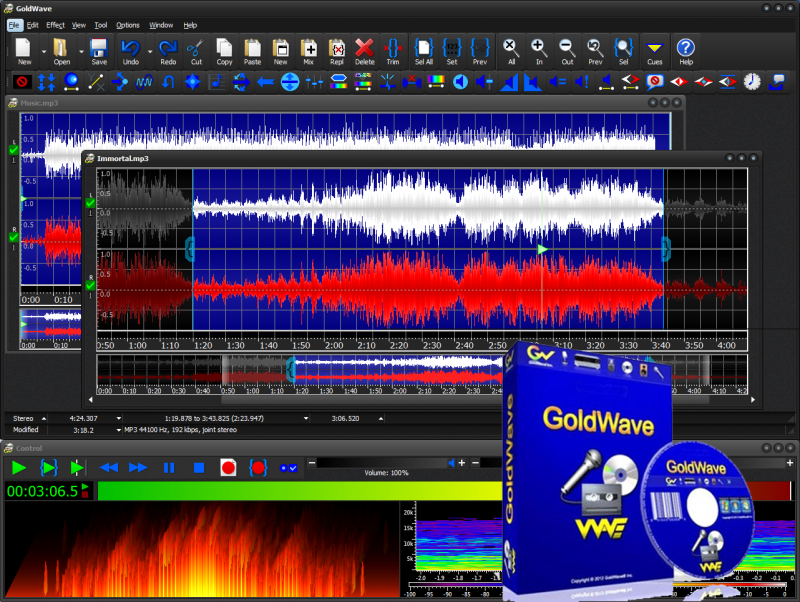Click the Save floppy disk icon
Viewport: 800px width, 602px height.
click(99, 49)
